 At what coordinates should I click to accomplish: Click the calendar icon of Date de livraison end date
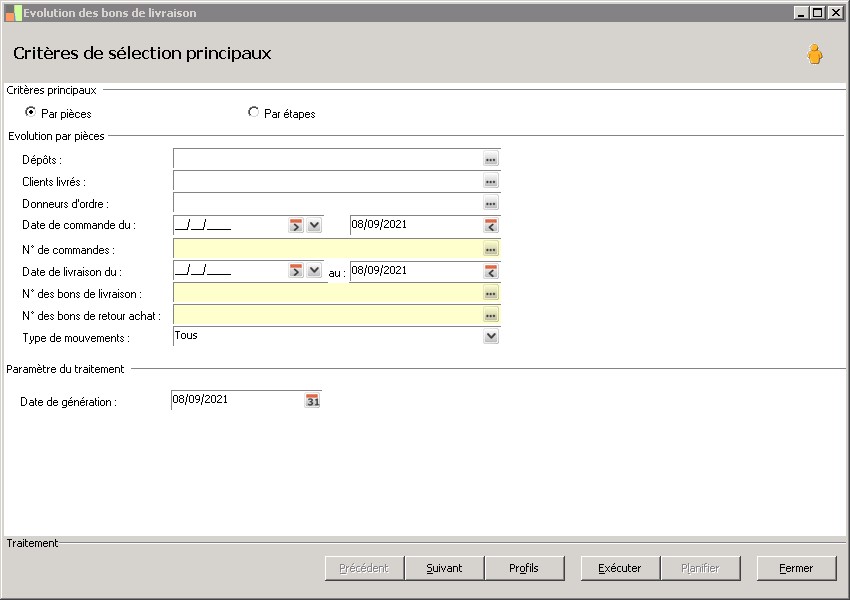(491, 271)
